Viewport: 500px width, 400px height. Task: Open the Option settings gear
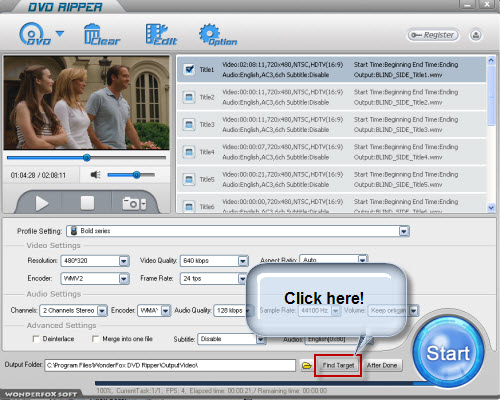click(x=218, y=35)
